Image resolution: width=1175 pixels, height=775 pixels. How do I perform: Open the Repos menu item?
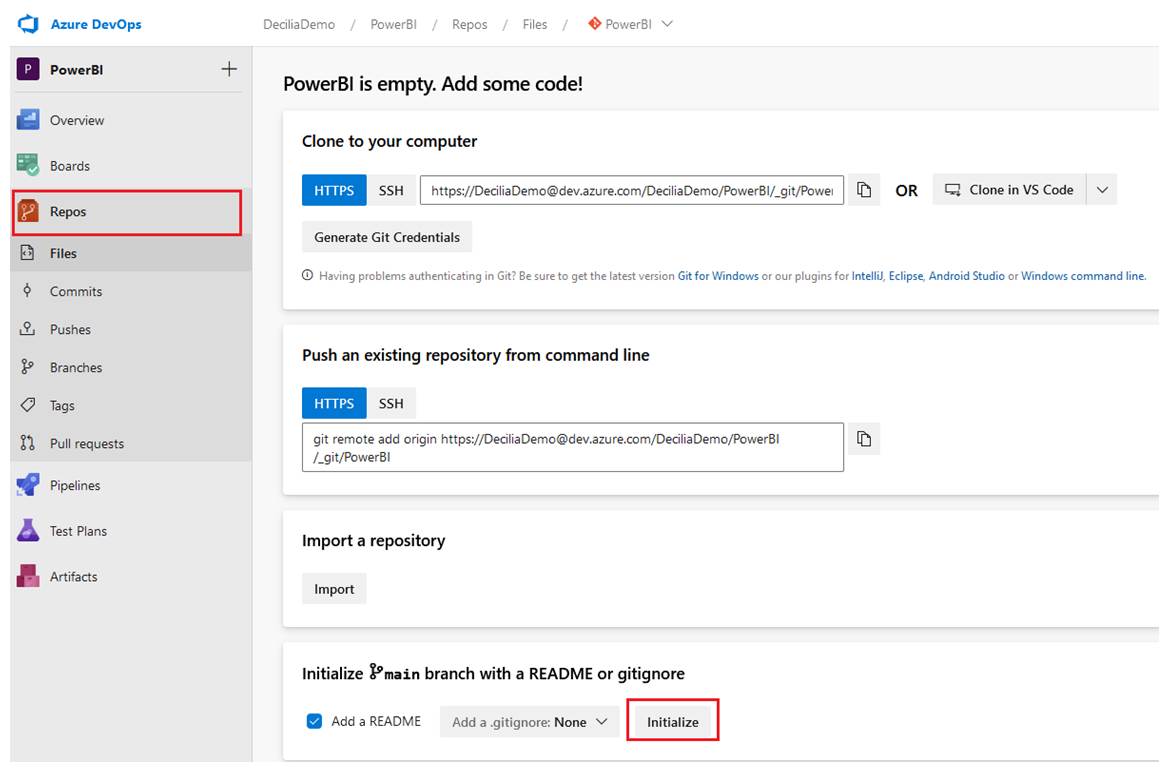[x=127, y=212]
